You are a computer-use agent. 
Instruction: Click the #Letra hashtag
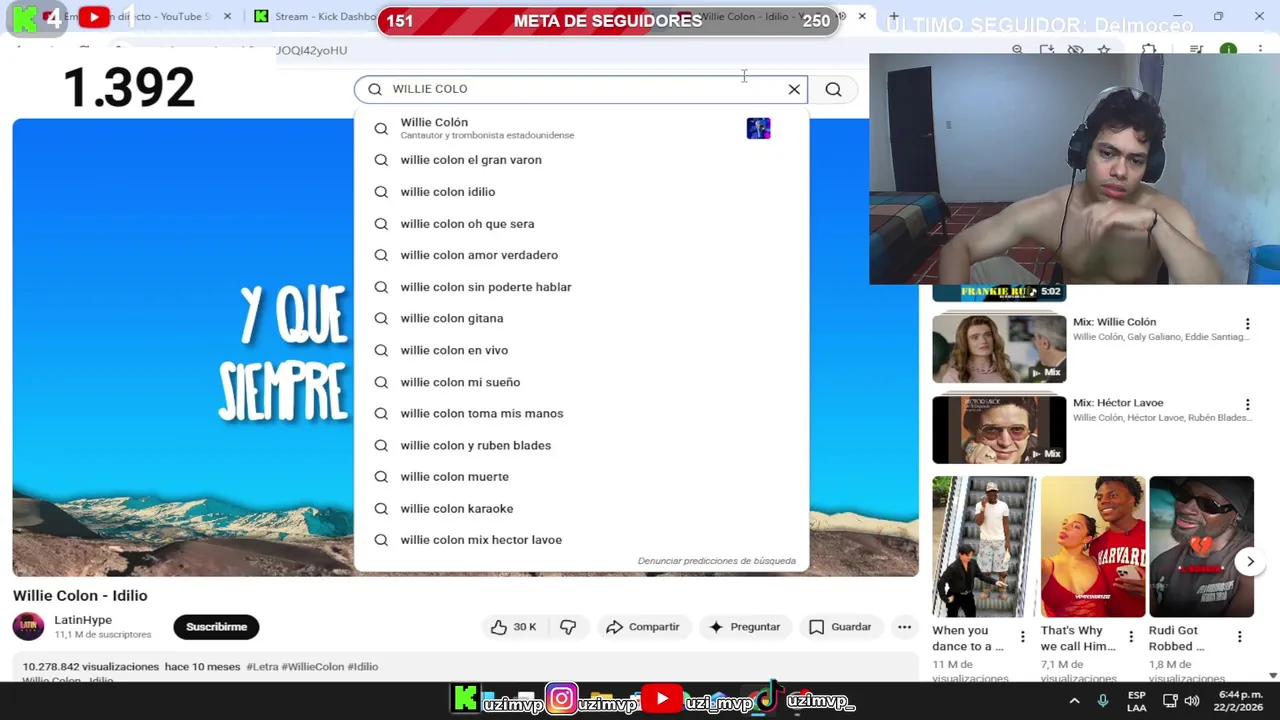tap(262, 667)
